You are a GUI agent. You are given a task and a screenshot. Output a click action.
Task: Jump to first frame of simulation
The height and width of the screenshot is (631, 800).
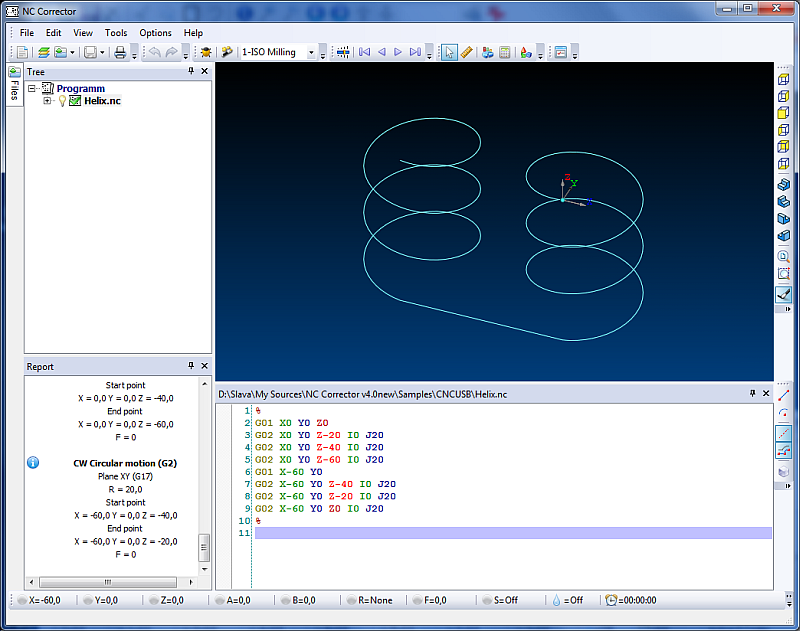[x=365, y=52]
